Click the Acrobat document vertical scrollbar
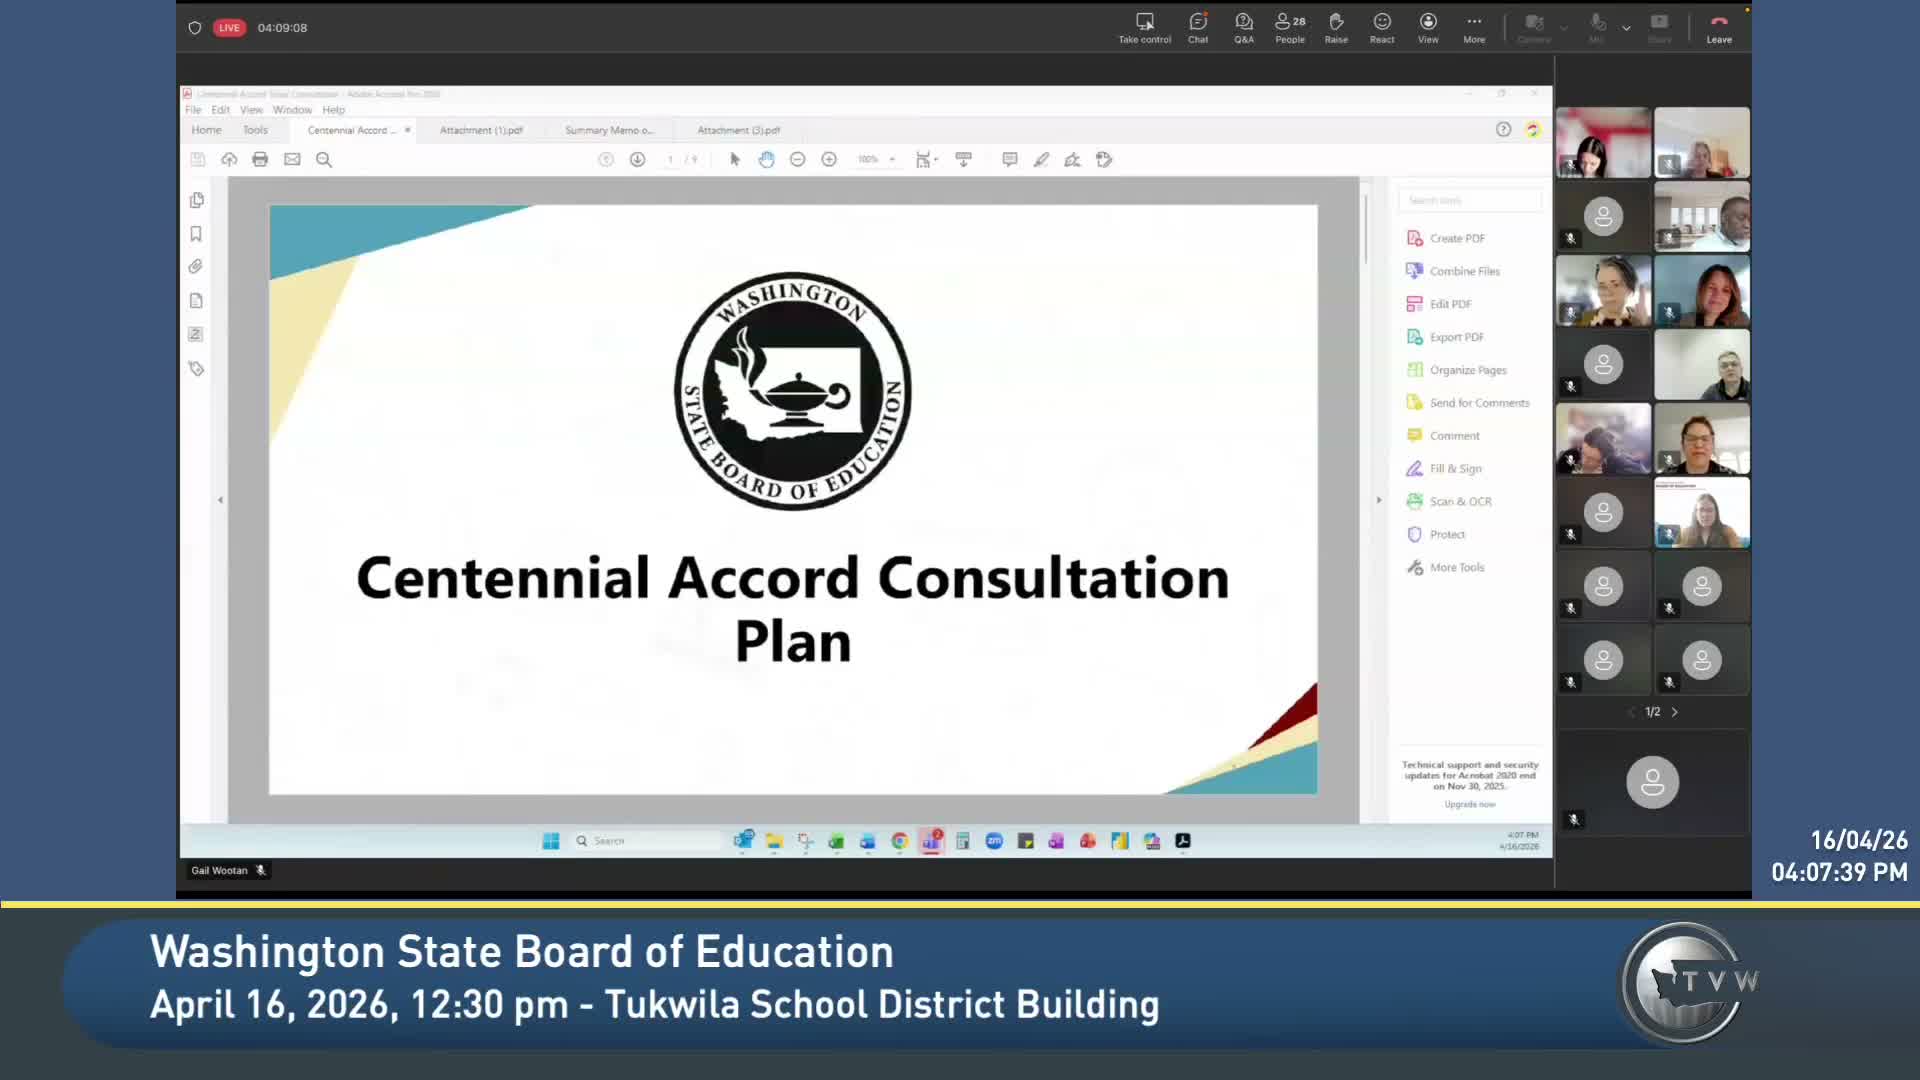1920x1080 pixels. [1366, 230]
